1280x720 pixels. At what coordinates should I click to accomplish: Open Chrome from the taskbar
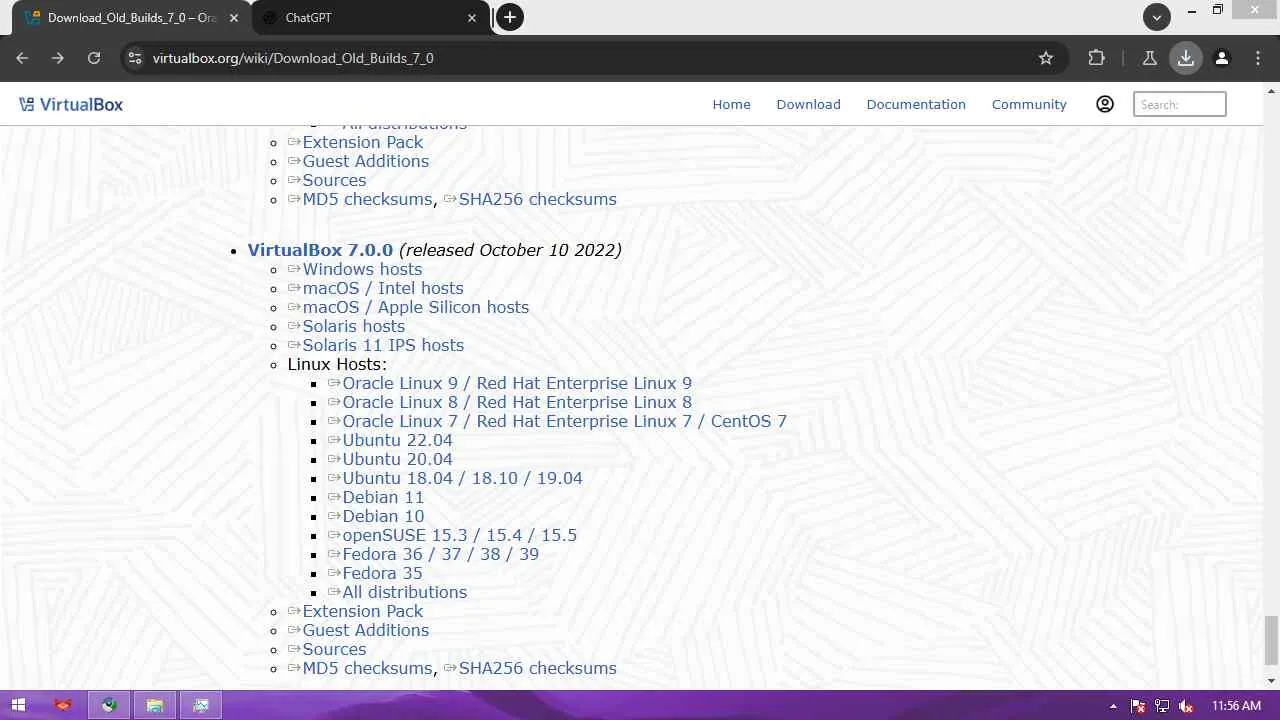tap(109, 705)
